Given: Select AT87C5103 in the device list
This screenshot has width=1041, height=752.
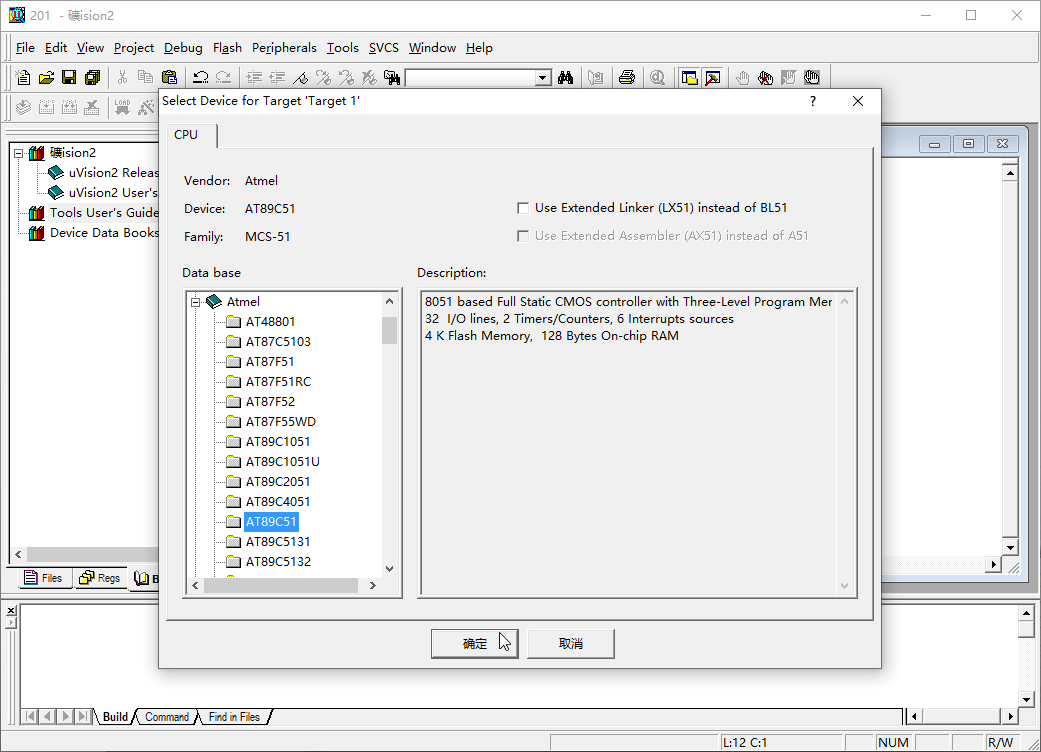Looking at the screenshot, I should pos(278,342).
